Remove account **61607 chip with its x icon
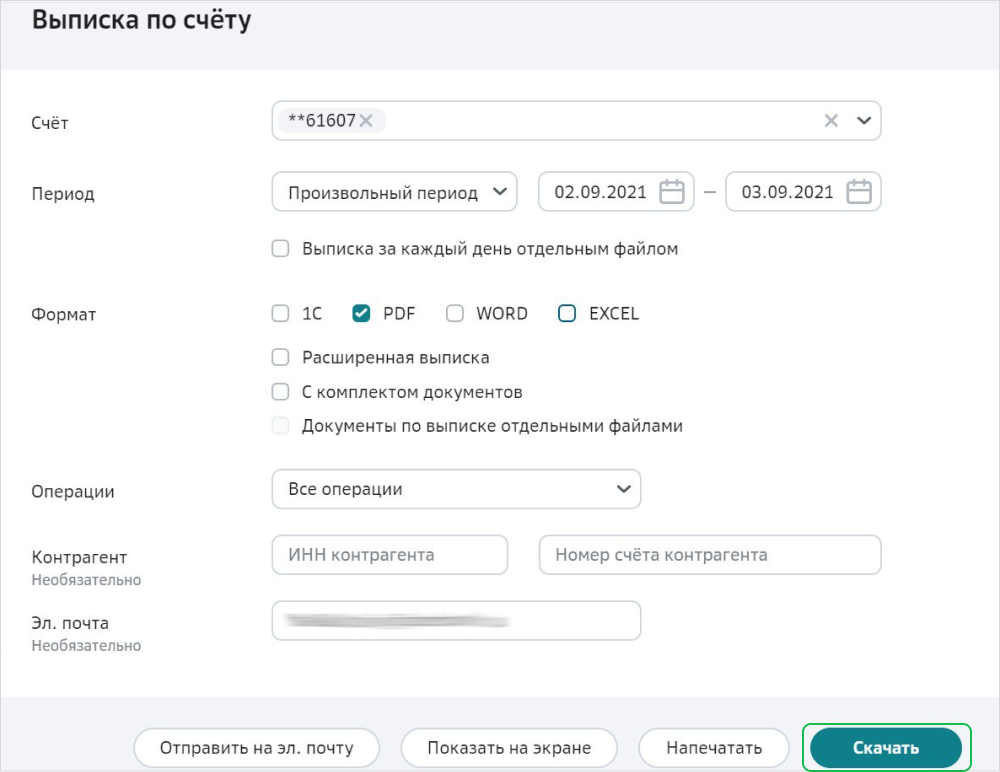 pos(366,121)
